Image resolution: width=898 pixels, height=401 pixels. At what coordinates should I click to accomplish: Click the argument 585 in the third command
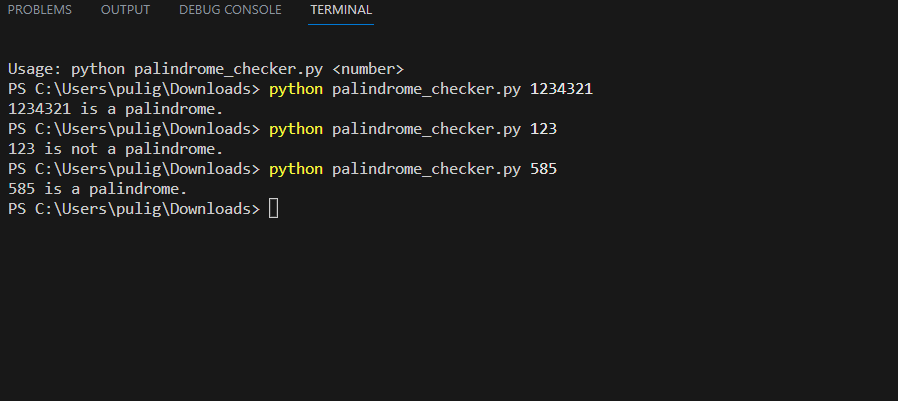(x=543, y=169)
